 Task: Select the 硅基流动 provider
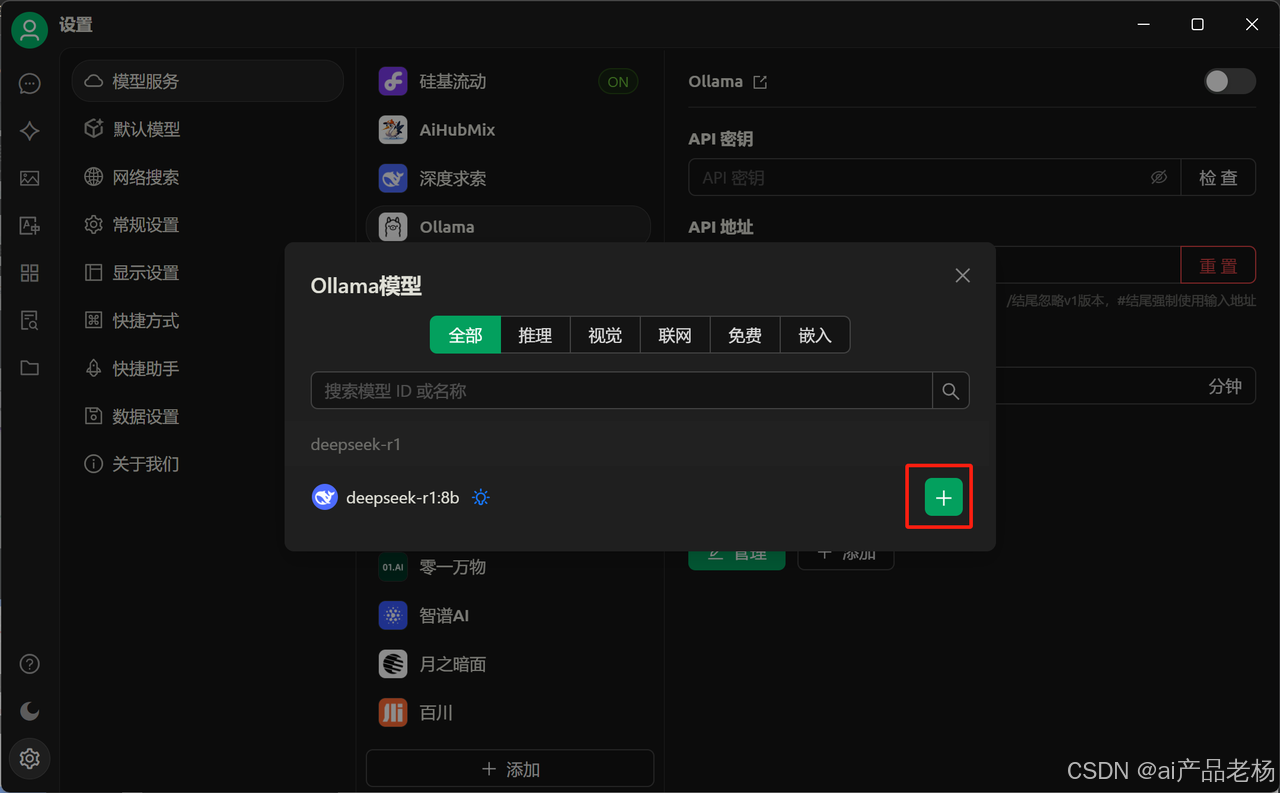(508, 82)
